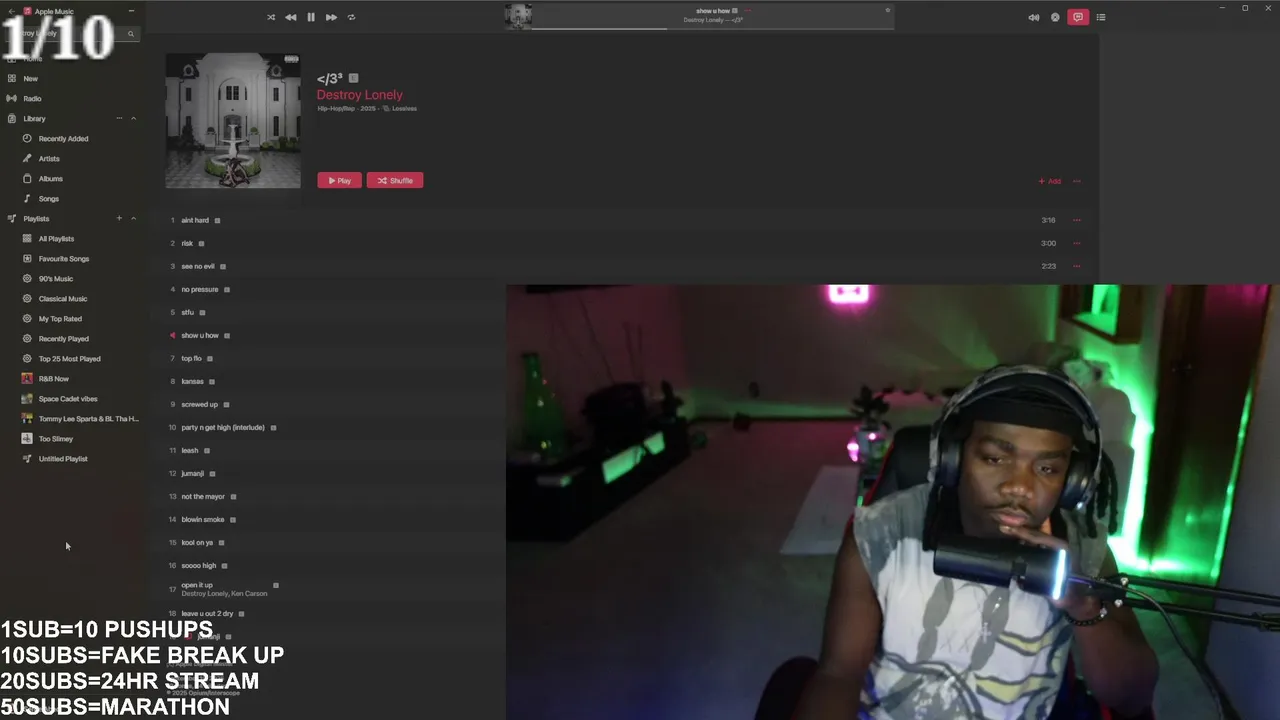1280x720 pixels.
Task: Click the search magnifier icon
Action: [x=130, y=34]
